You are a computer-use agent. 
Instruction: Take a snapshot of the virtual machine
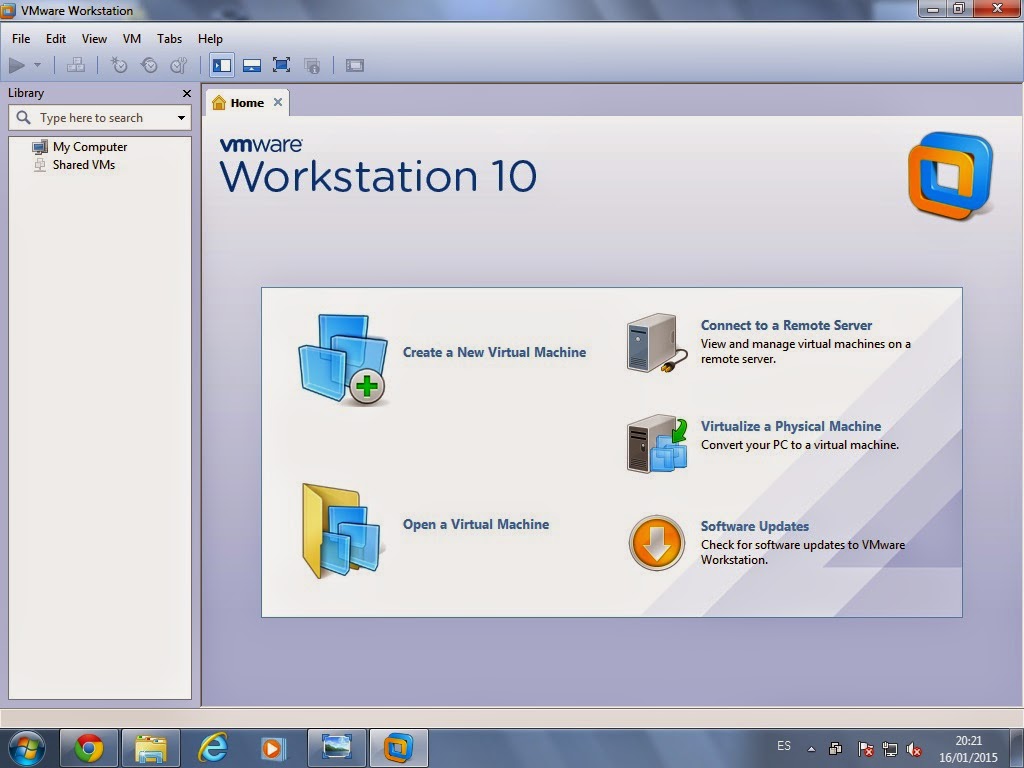point(119,64)
